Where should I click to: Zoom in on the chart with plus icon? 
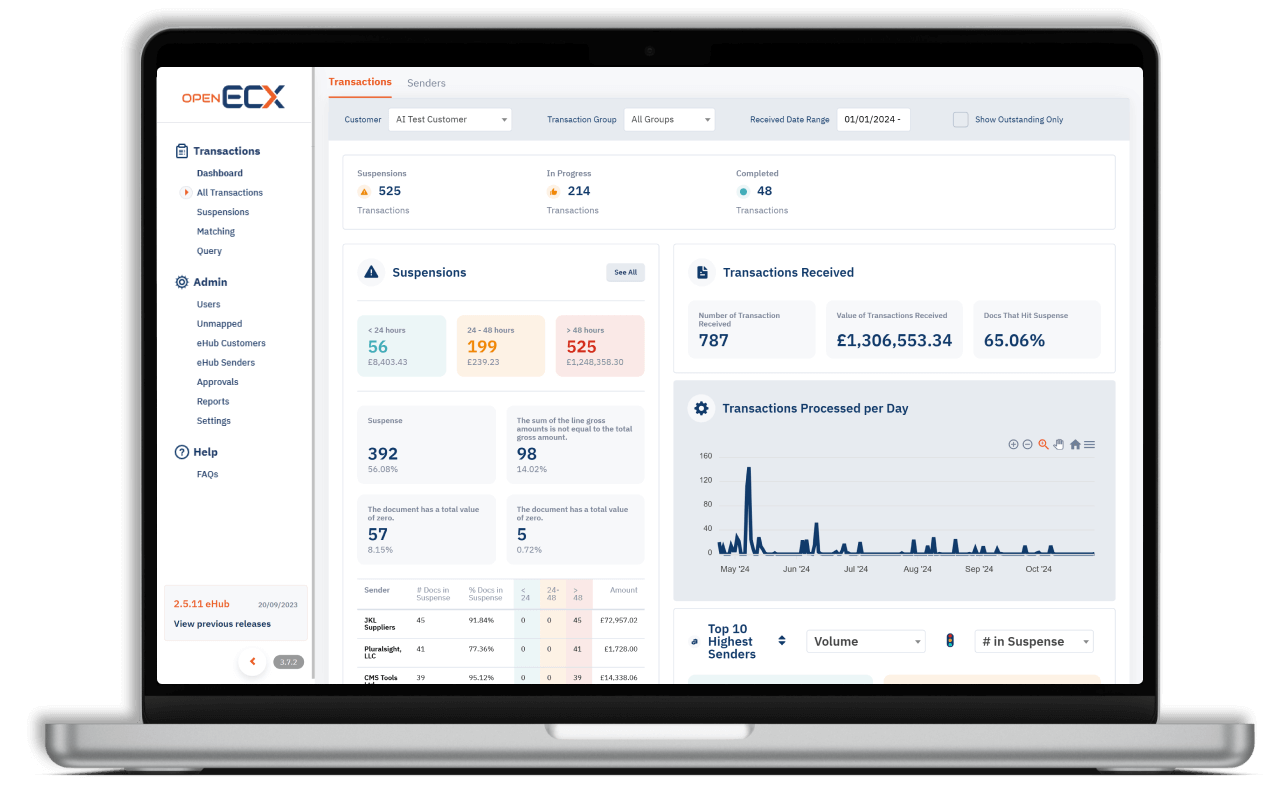tap(1013, 444)
